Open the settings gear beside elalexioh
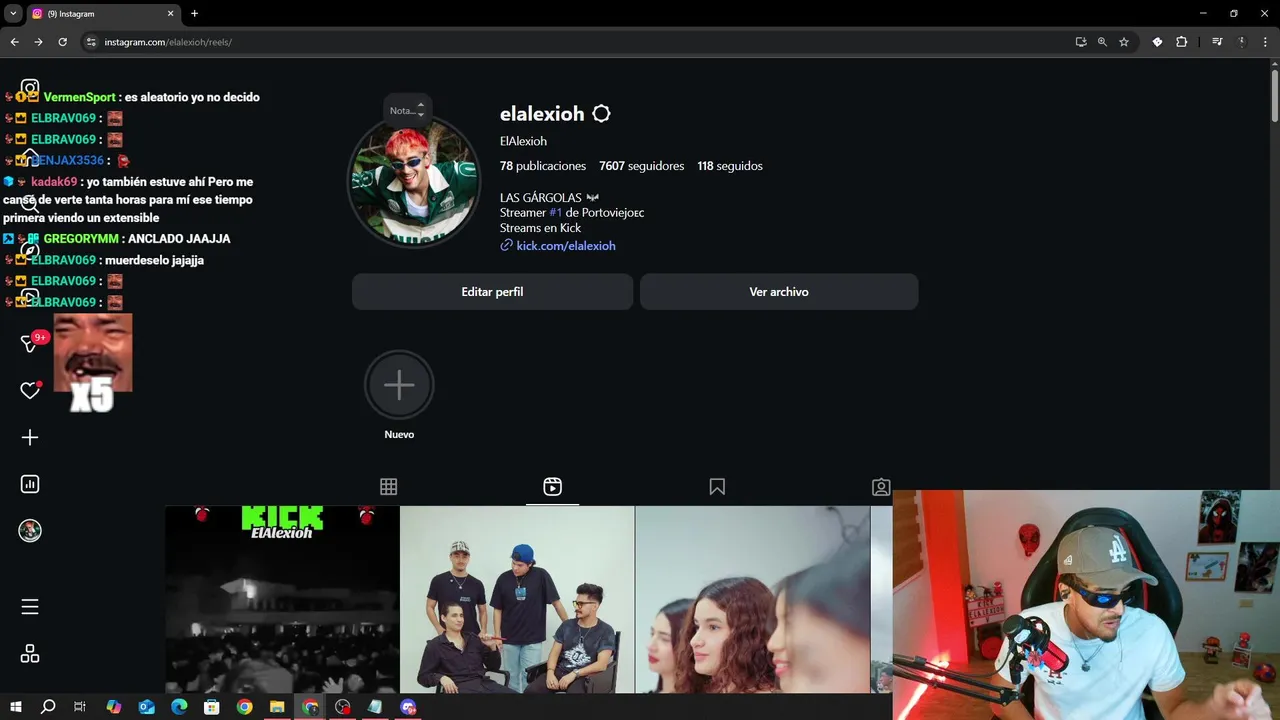The width and height of the screenshot is (1280, 720). click(601, 114)
